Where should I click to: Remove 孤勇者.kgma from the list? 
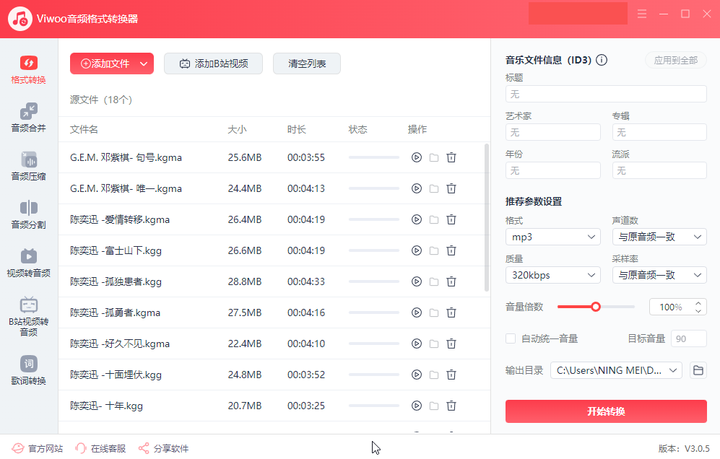point(451,313)
